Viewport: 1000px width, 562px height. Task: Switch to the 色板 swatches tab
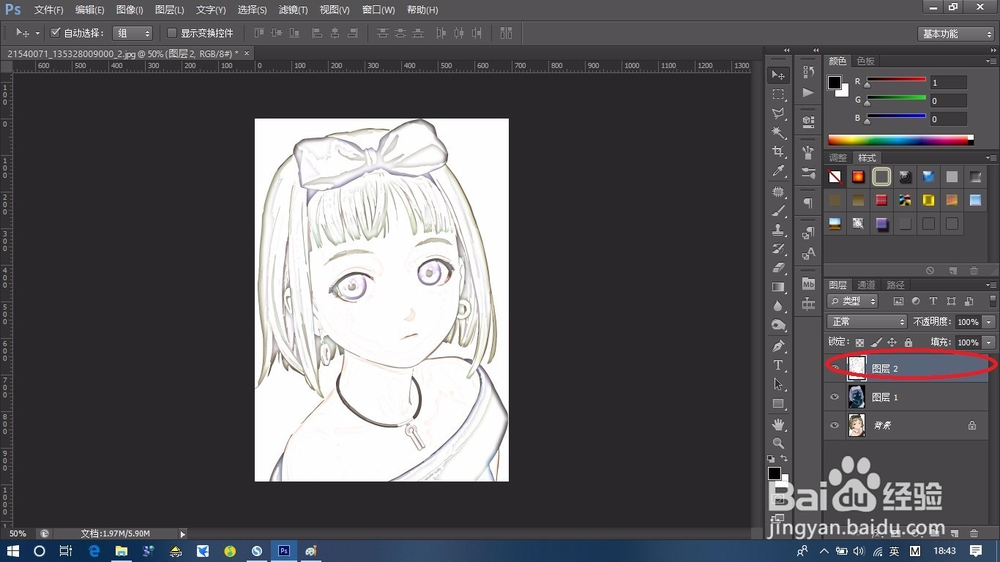point(866,61)
